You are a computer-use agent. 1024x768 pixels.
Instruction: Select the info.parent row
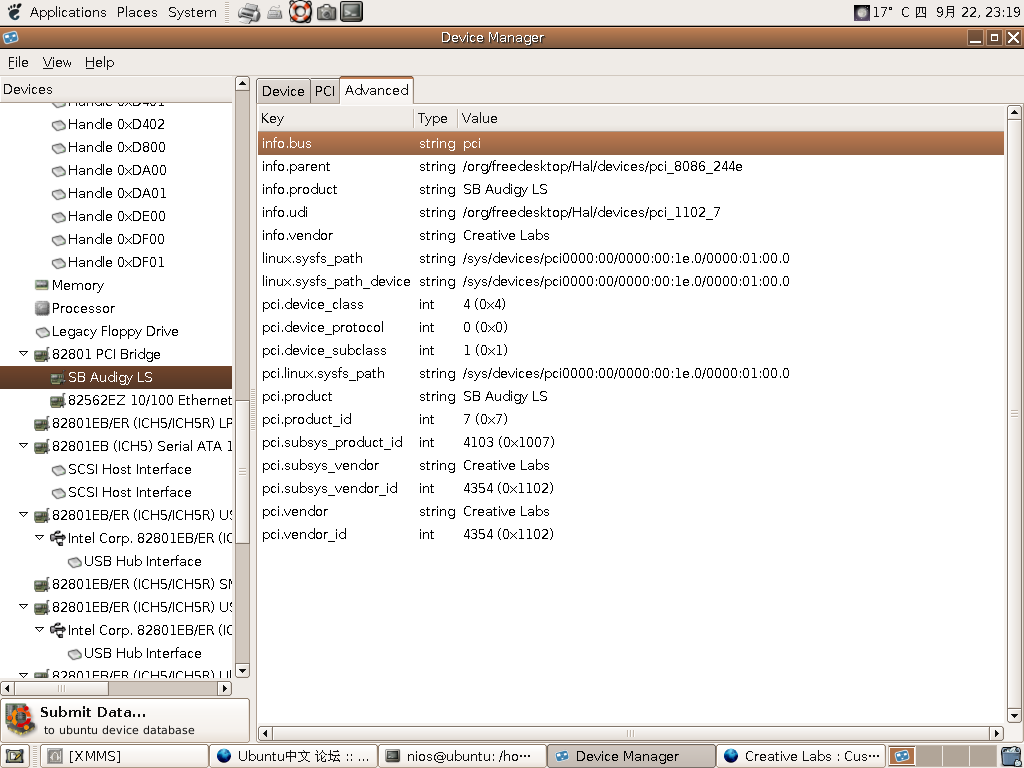[x=631, y=167]
